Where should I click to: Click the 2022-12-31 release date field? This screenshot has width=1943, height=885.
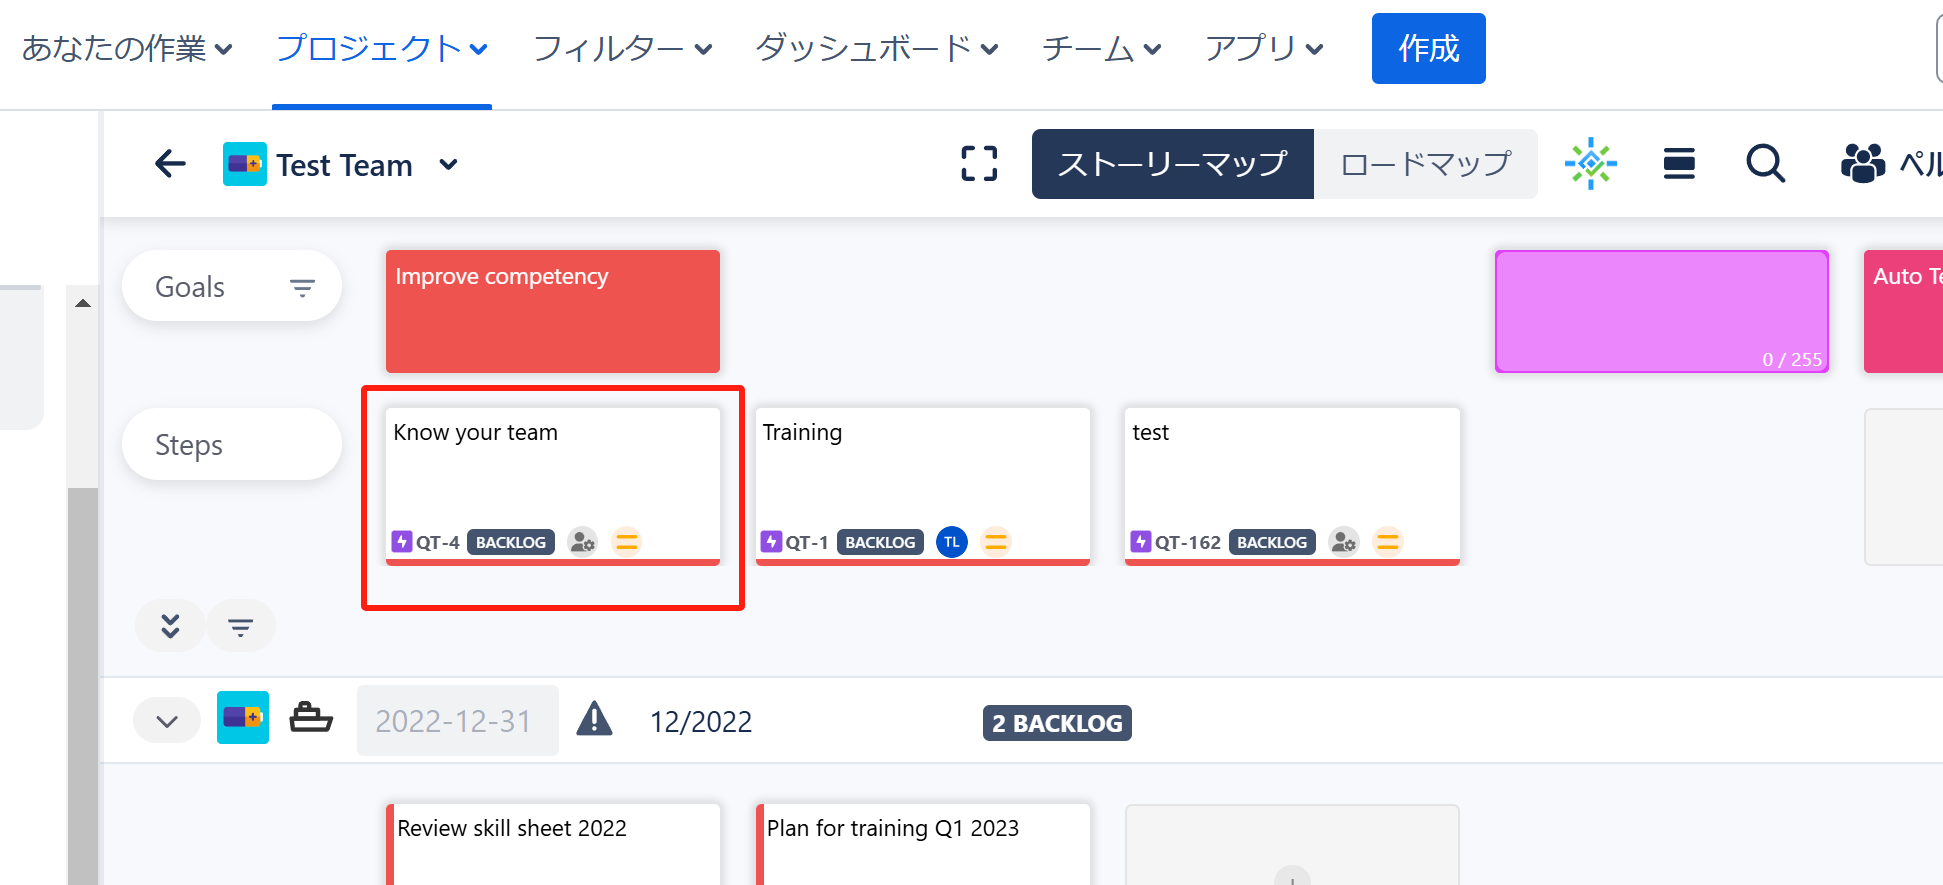[x=457, y=721]
